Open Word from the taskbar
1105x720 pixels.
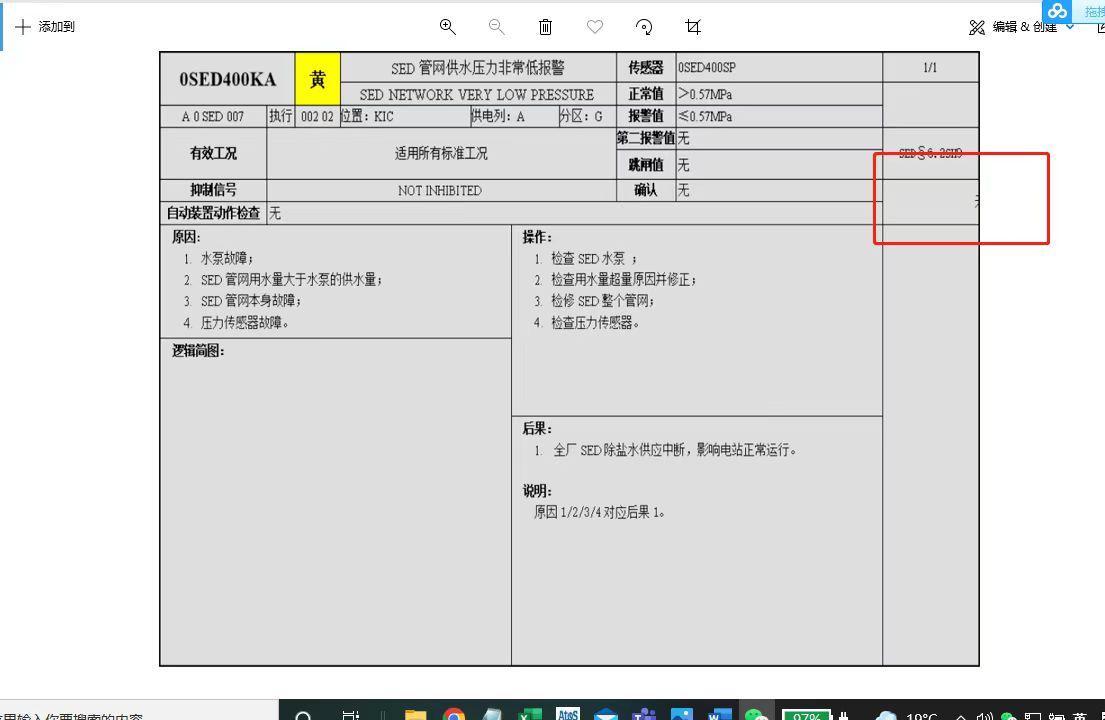coord(719,714)
